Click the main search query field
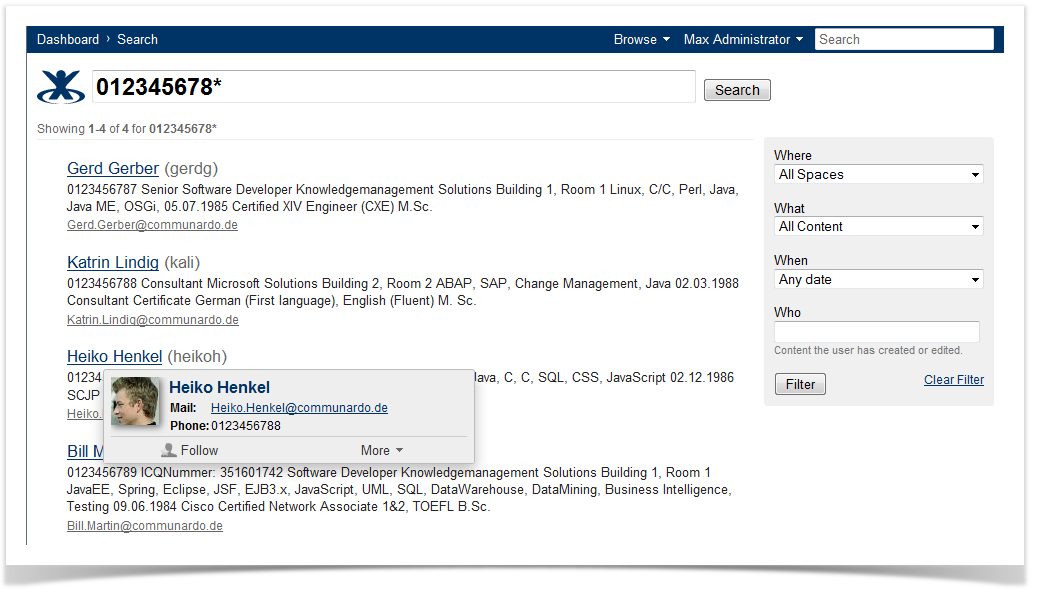 [393, 87]
